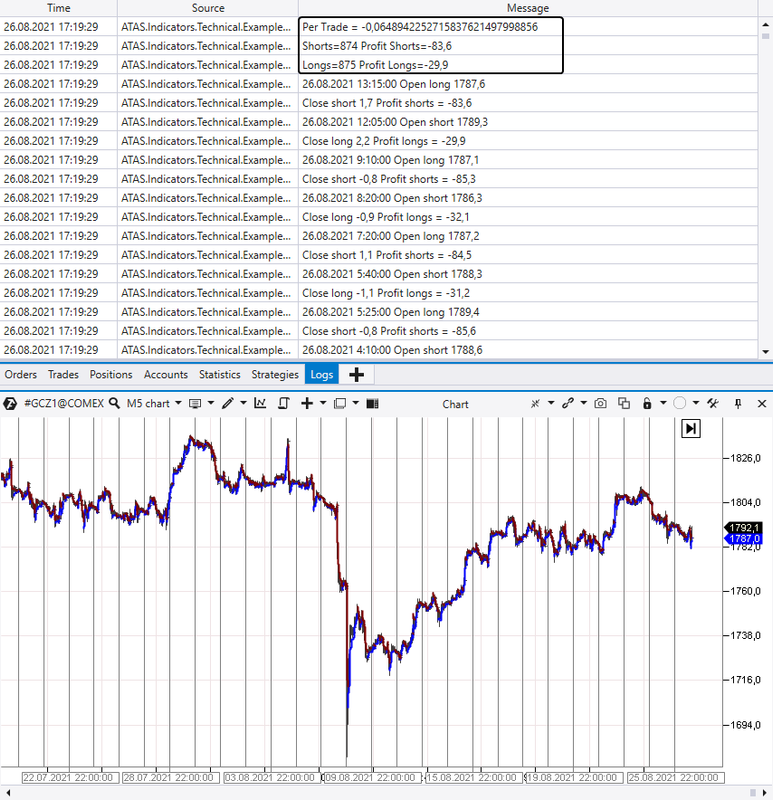Click the log list scroll-down arrow

click(x=765, y=352)
